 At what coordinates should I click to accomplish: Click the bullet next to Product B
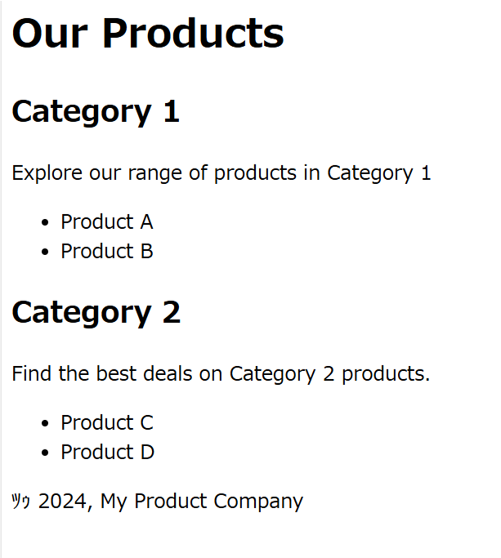44,252
